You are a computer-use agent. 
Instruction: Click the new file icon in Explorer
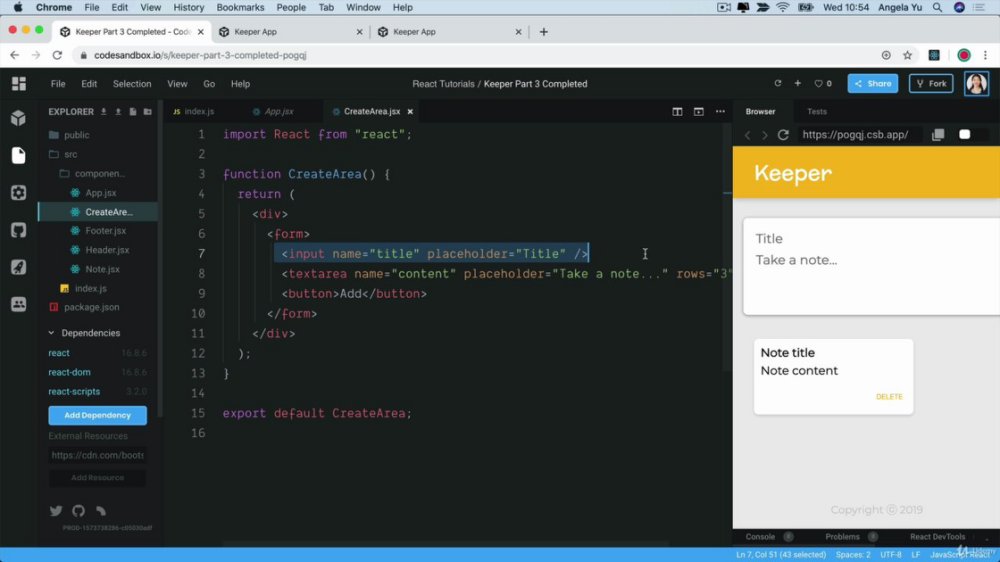[133, 112]
